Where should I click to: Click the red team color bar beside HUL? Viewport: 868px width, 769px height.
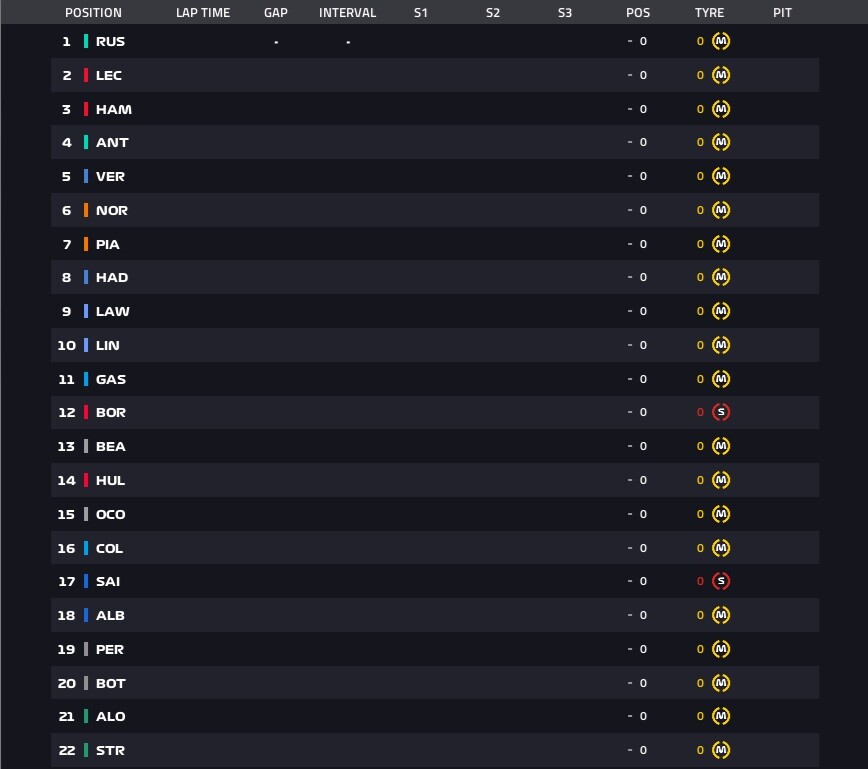pos(86,480)
